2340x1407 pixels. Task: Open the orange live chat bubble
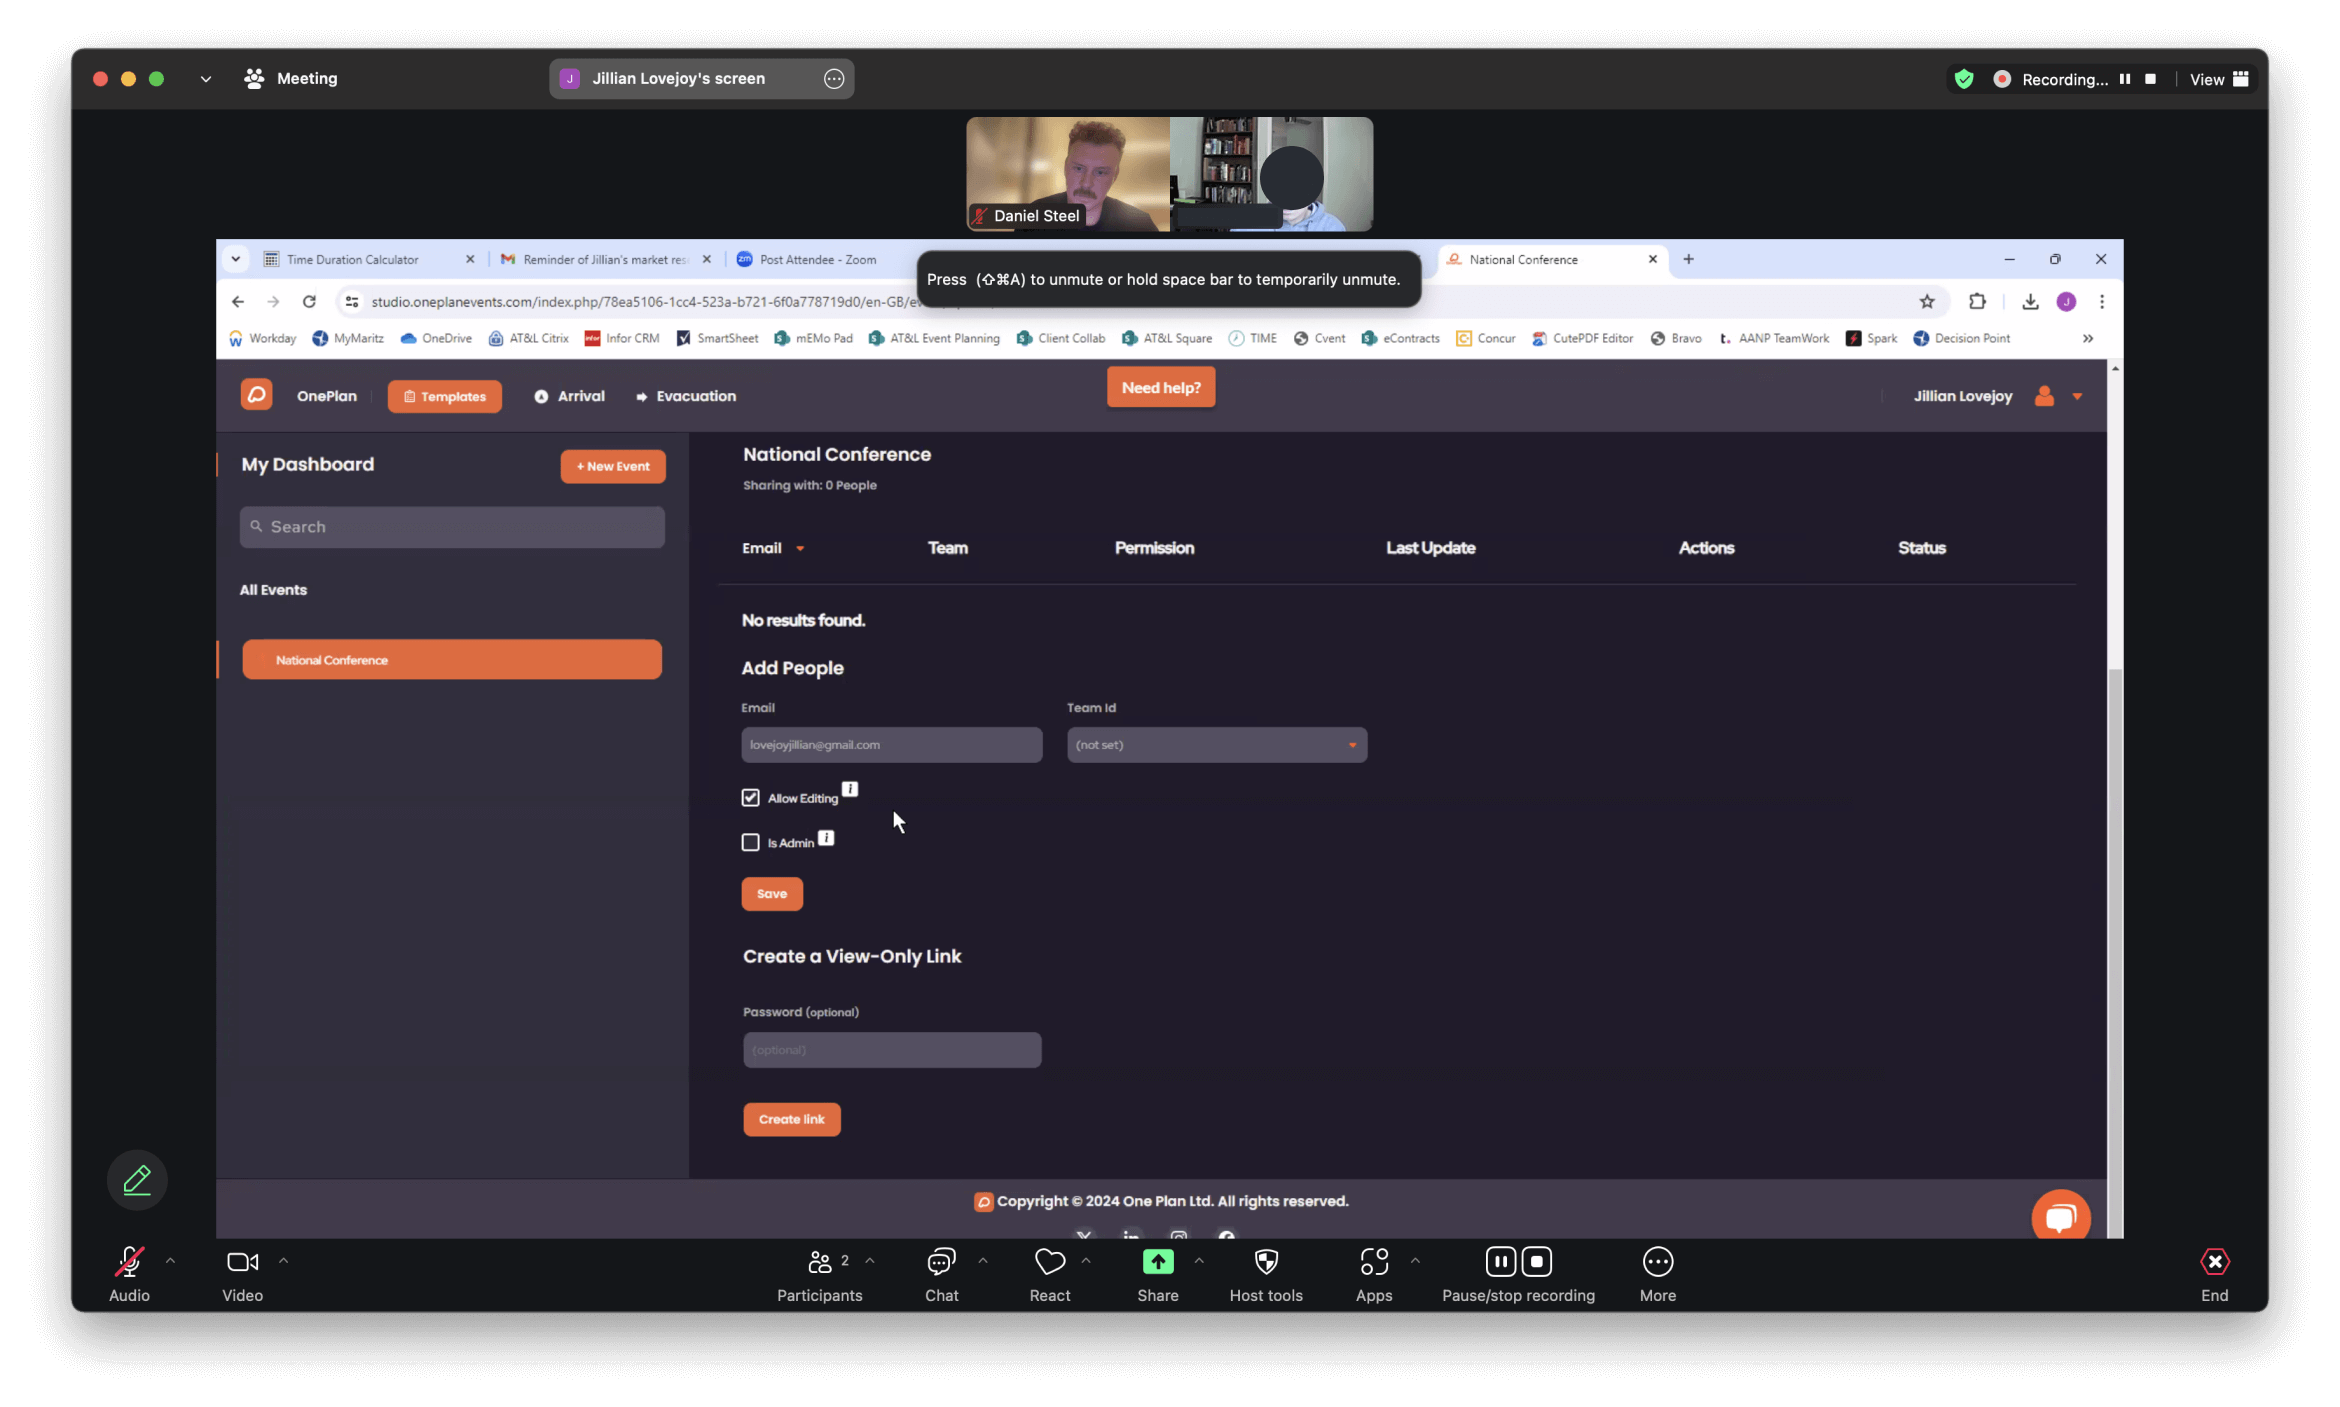coord(2060,1216)
